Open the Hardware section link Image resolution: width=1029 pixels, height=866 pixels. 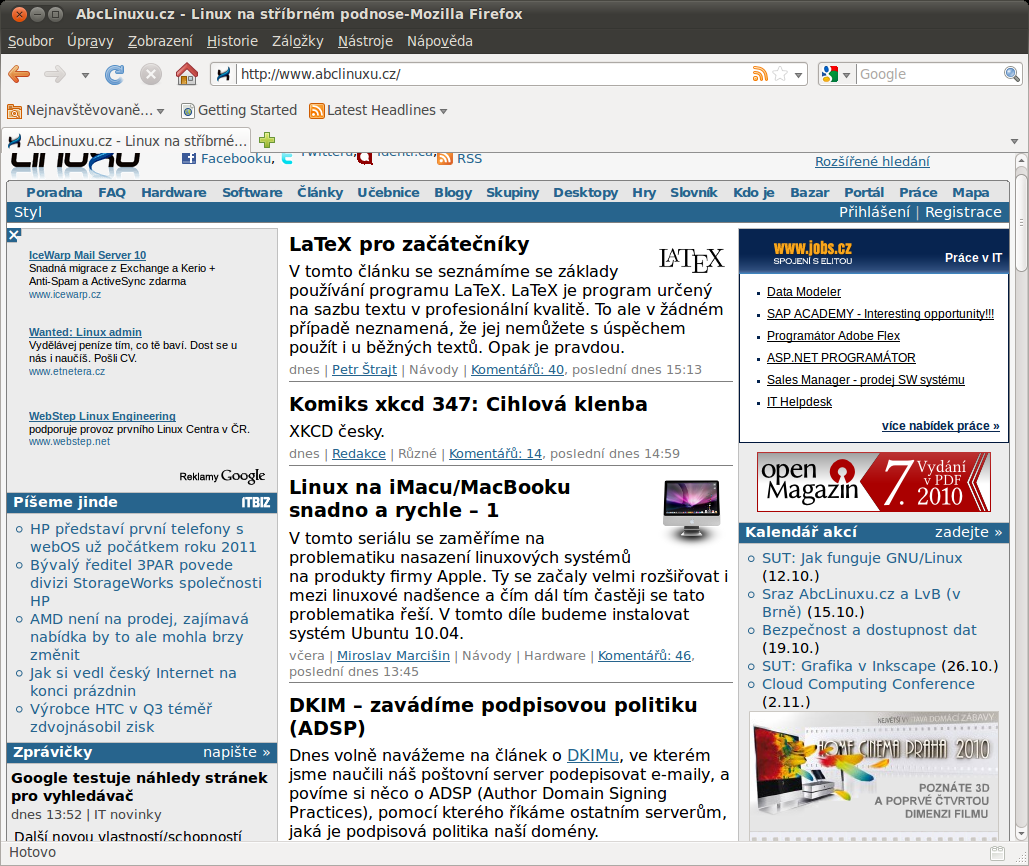point(174,192)
